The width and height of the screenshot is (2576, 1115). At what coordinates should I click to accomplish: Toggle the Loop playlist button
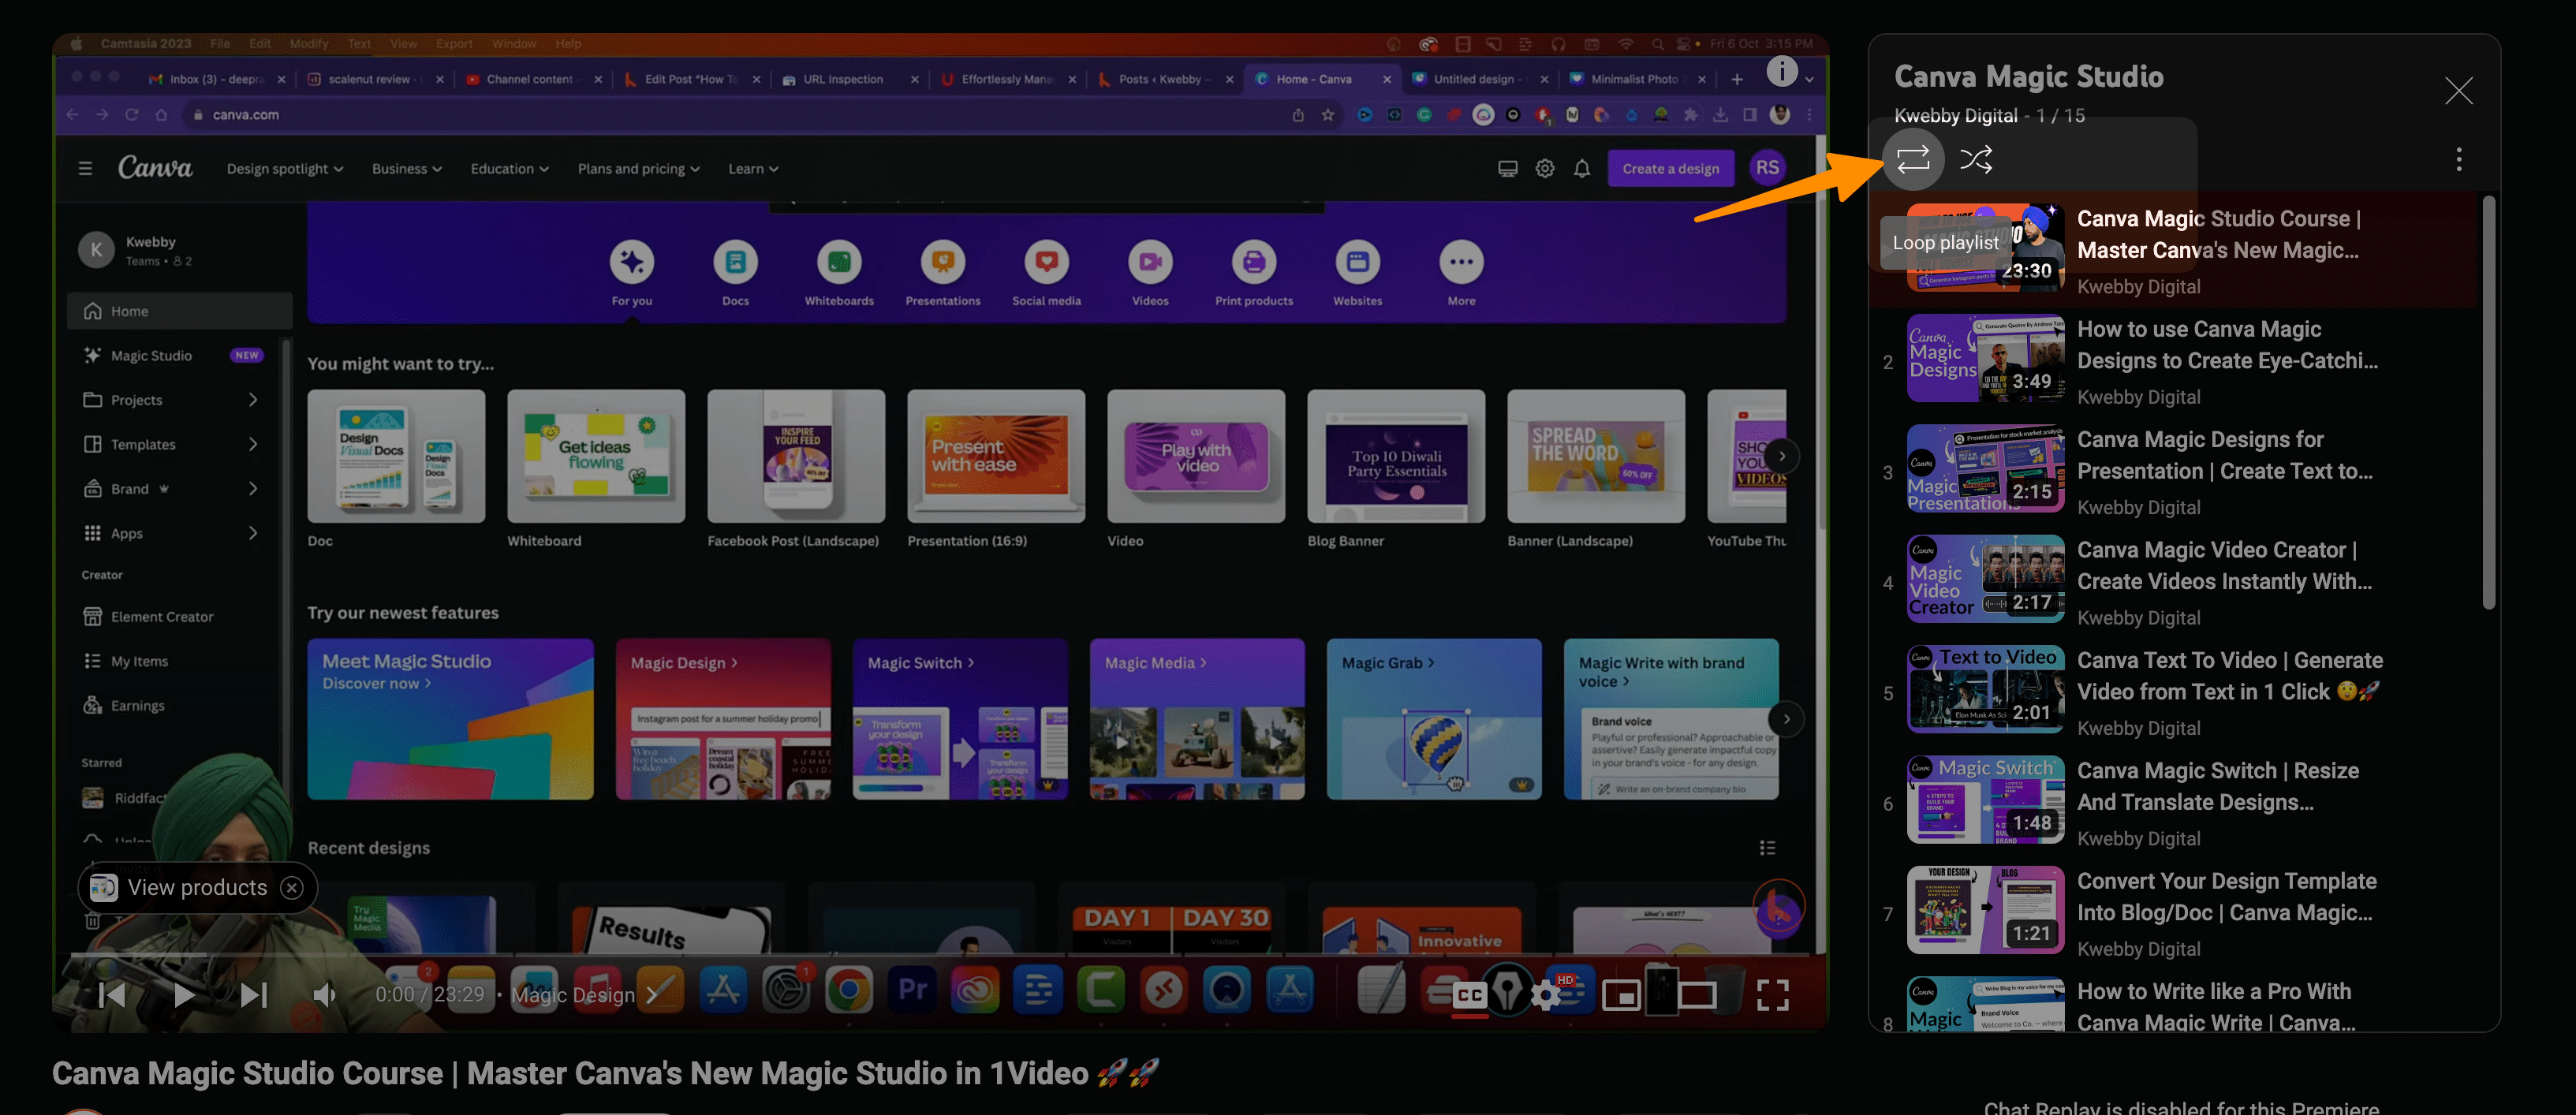point(1913,159)
